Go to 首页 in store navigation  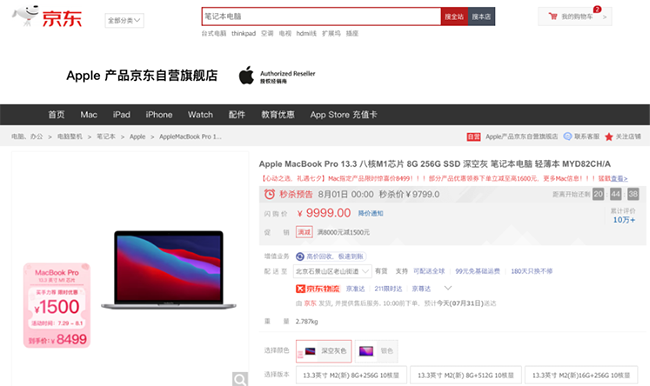tap(56, 114)
